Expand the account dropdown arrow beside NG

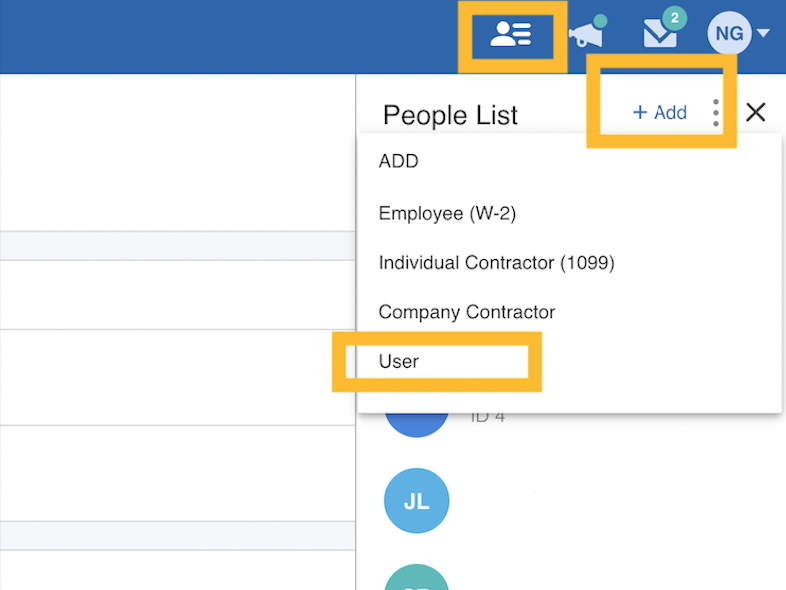click(x=764, y=34)
